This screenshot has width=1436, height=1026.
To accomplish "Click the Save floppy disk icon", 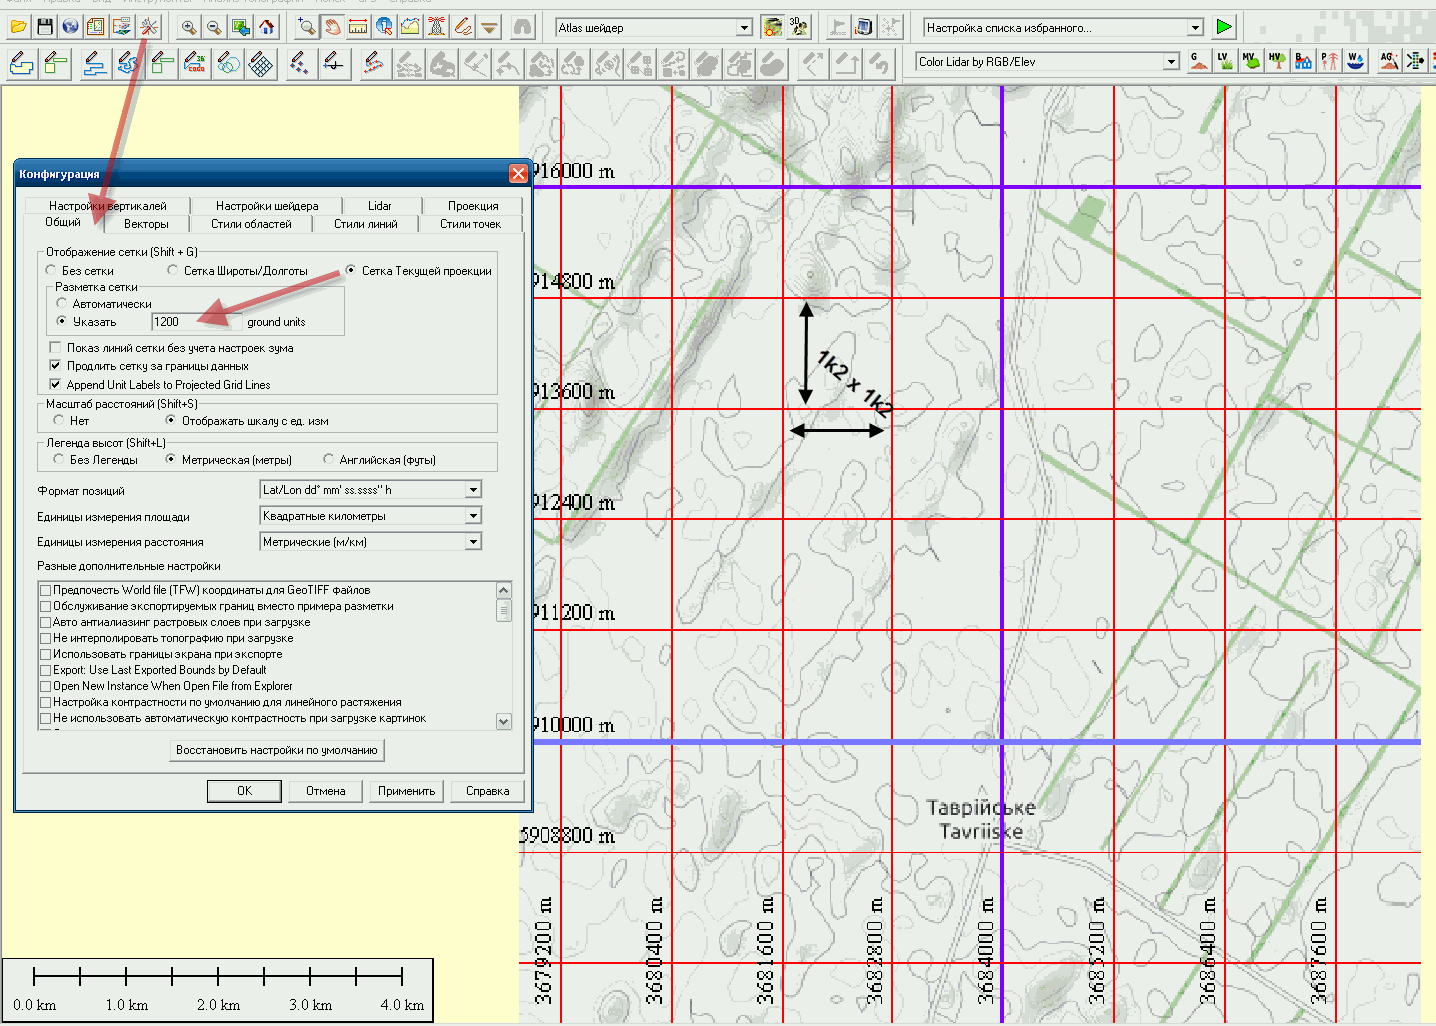I will click(x=44, y=27).
